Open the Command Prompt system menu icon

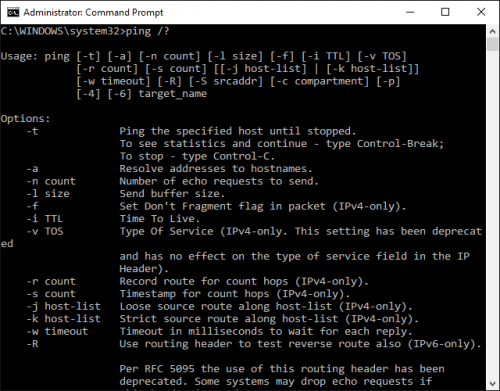13,12
